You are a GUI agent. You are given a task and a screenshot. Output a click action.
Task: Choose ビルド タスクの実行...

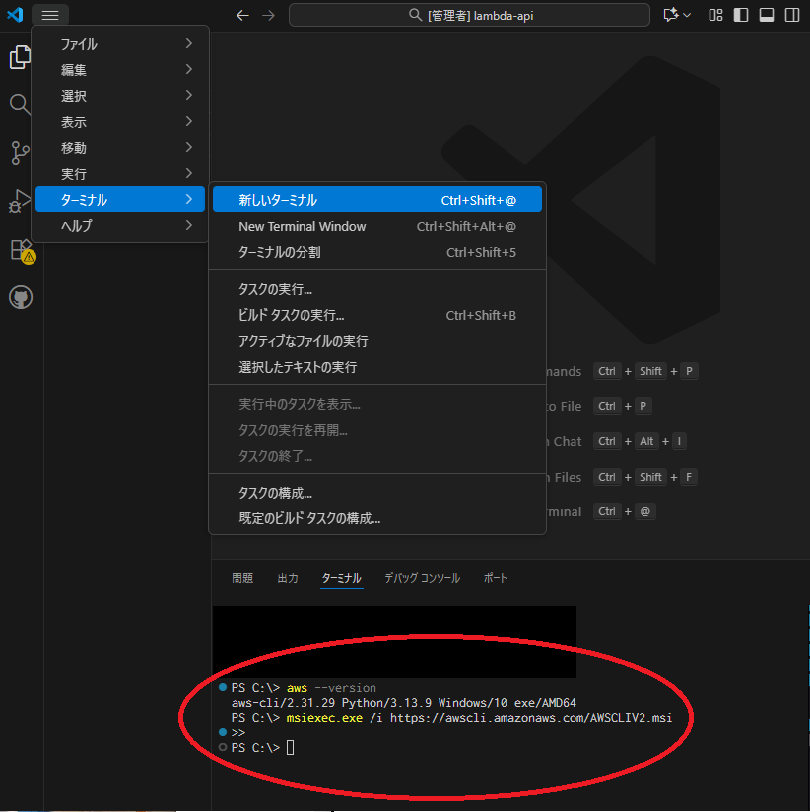coord(377,315)
